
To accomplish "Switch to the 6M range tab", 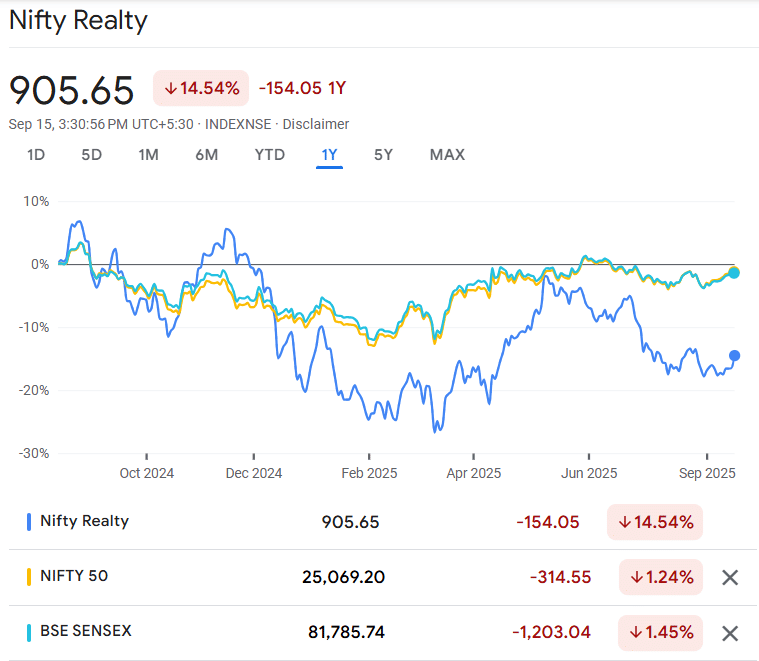I will [207, 155].
